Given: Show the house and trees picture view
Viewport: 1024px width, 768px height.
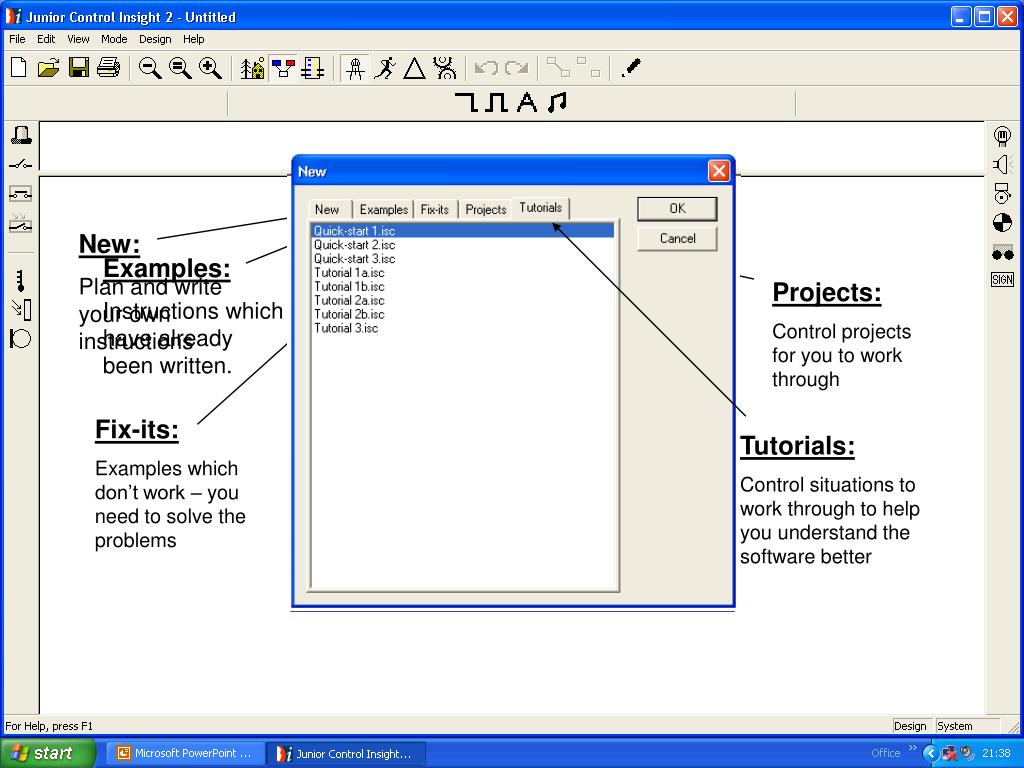Looking at the screenshot, I should pos(253,67).
